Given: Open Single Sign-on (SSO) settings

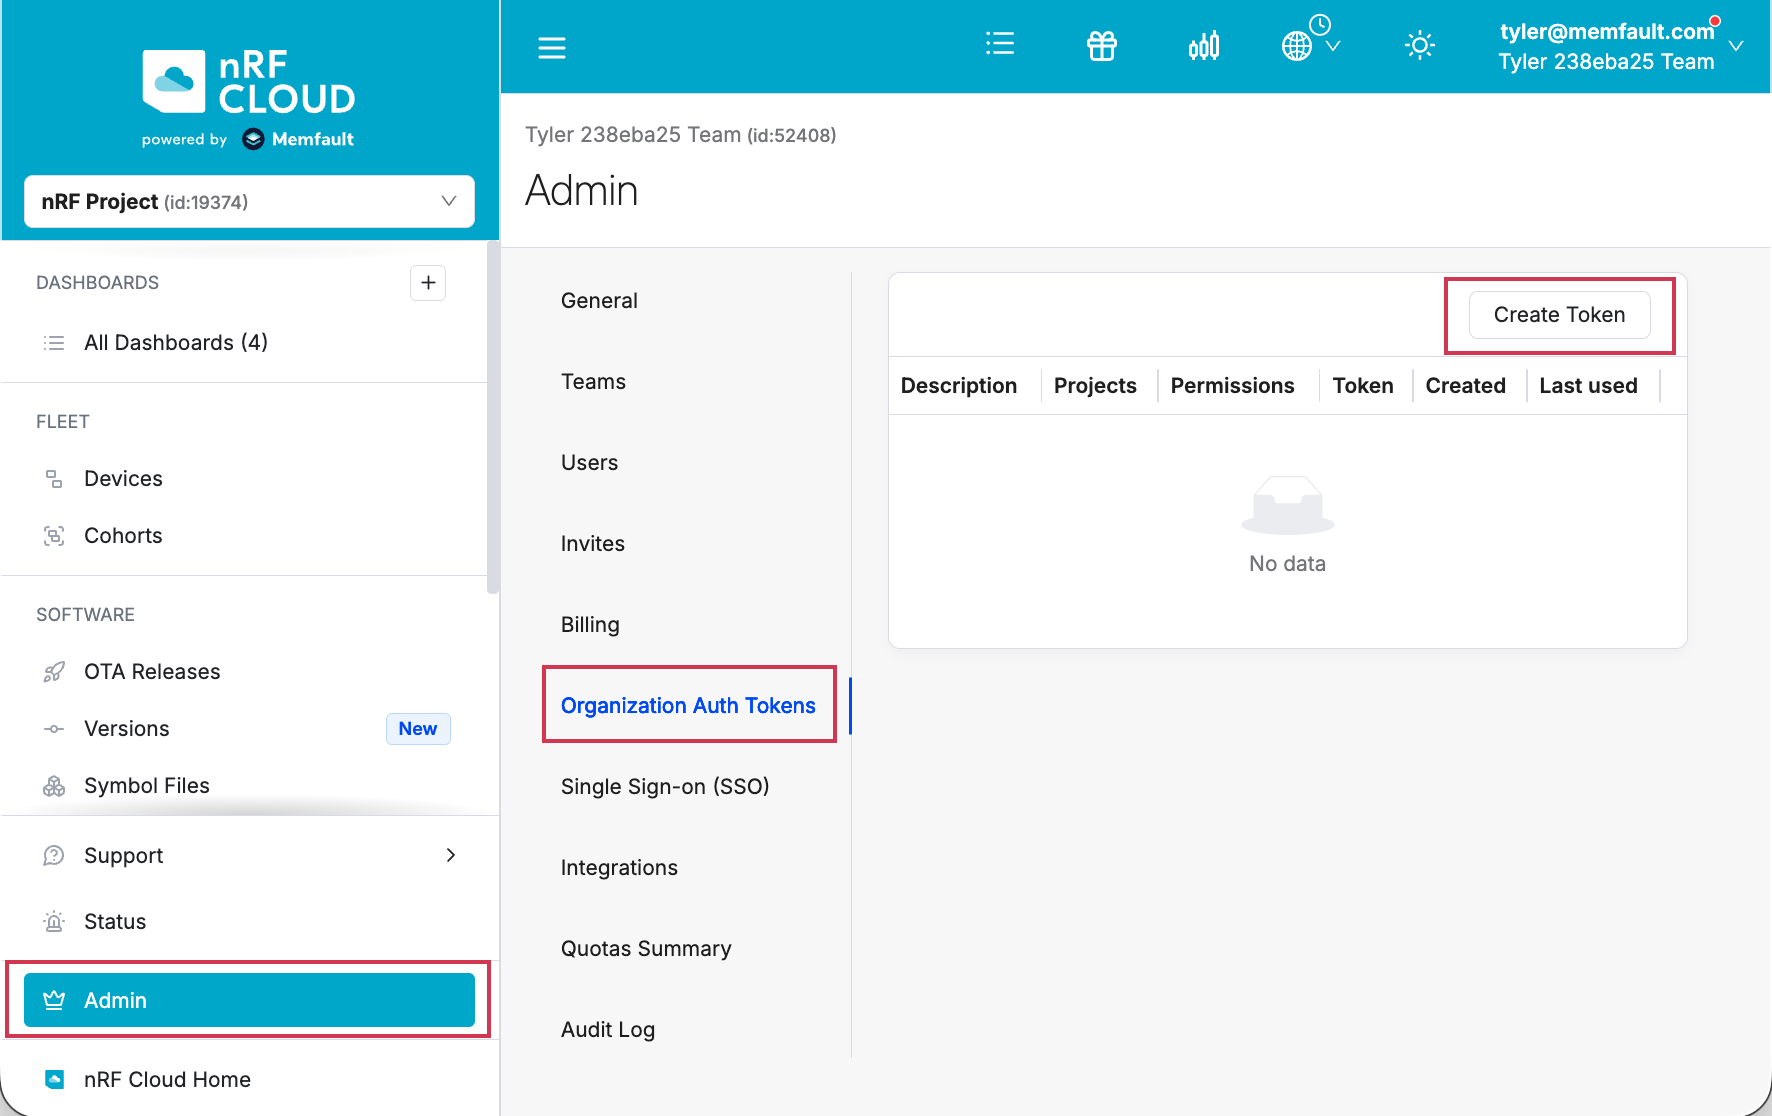Looking at the screenshot, I should 665,787.
